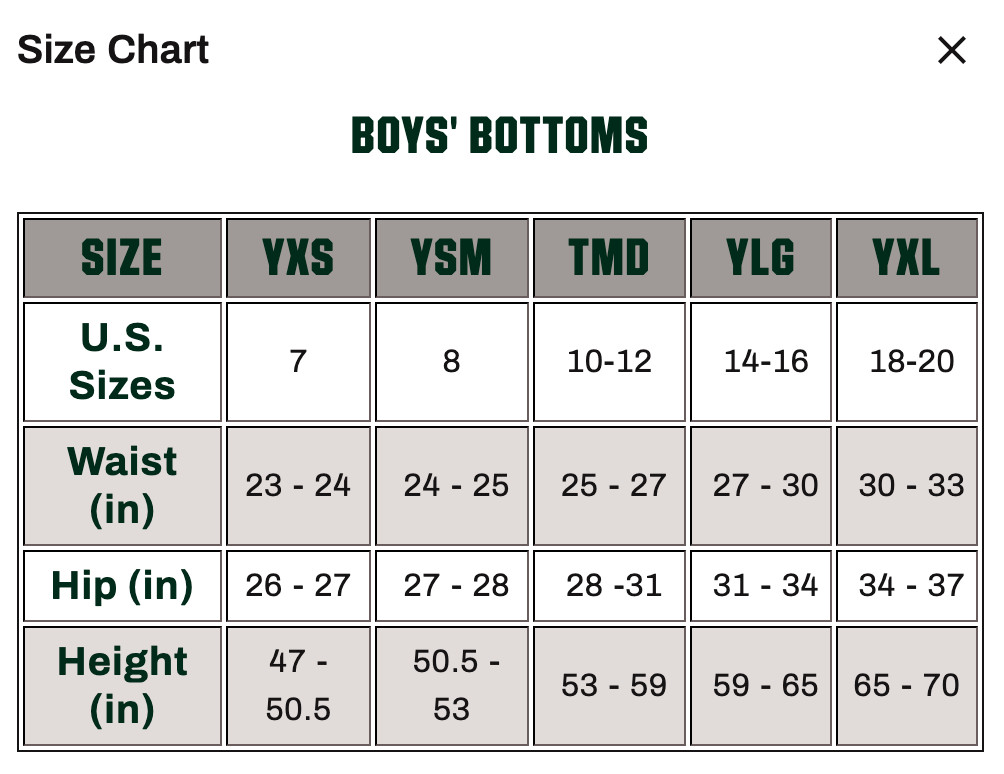The height and width of the screenshot is (774, 1004).
Task: Click the 23 - 24 waist cell
Action: pyautogui.click(x=298, y=485)
